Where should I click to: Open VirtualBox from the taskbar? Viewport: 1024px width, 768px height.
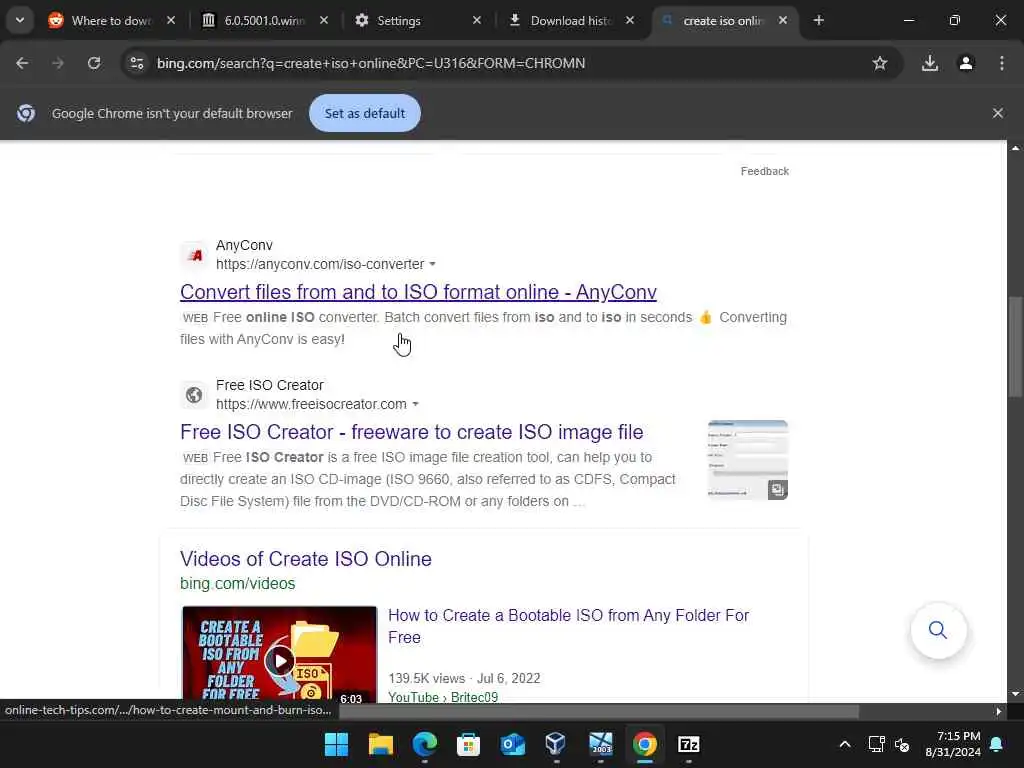tap(556, 744)
